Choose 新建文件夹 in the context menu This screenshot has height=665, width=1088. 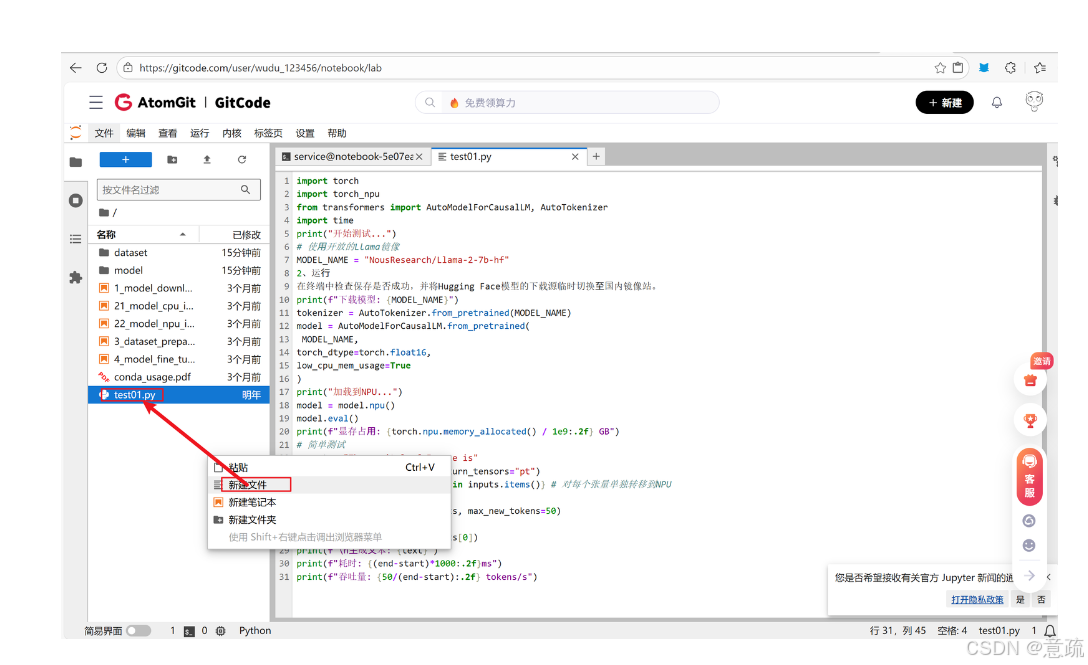coord(329,519)
